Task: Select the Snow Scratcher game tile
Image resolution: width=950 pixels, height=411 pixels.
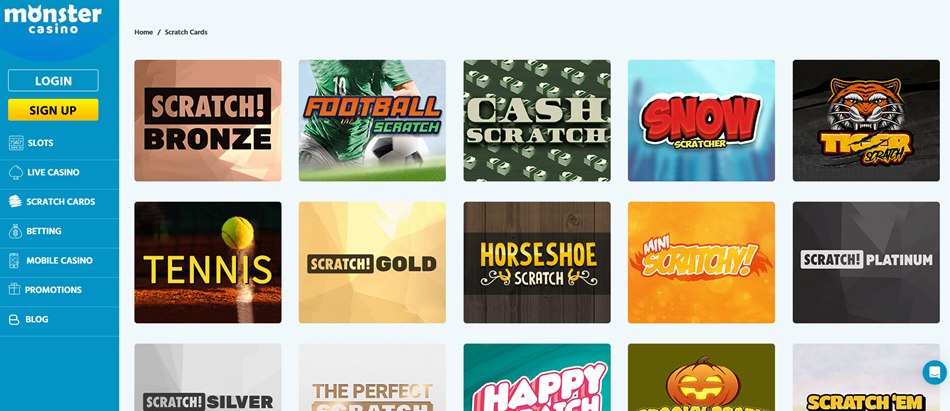Action: tap(701, 120)
